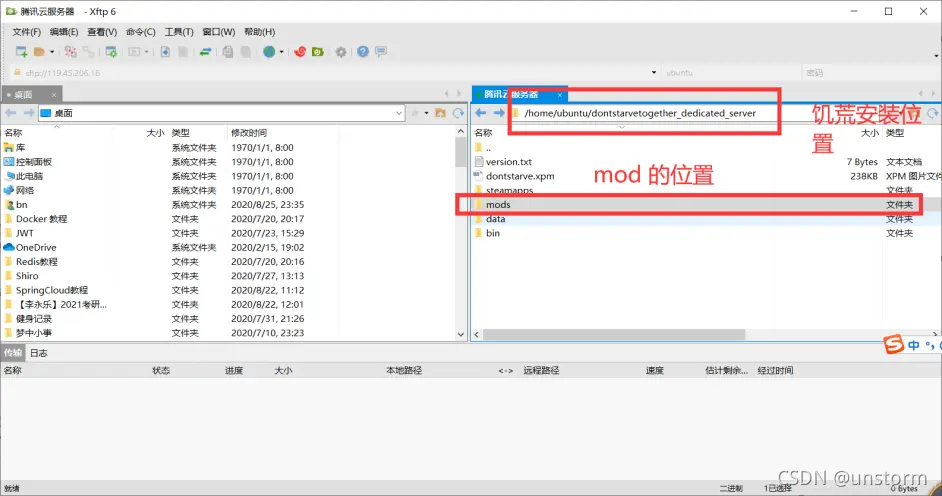Click the Open Session folder icon

39,52
